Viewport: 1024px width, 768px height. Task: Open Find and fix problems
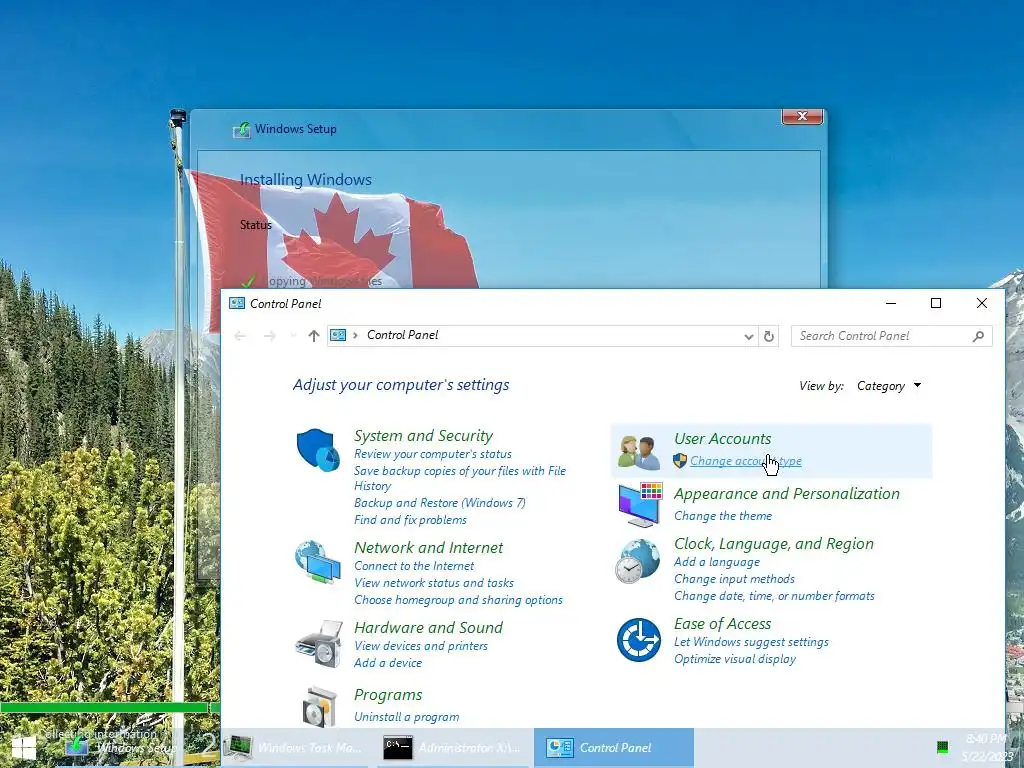click(x=410, y=520)
